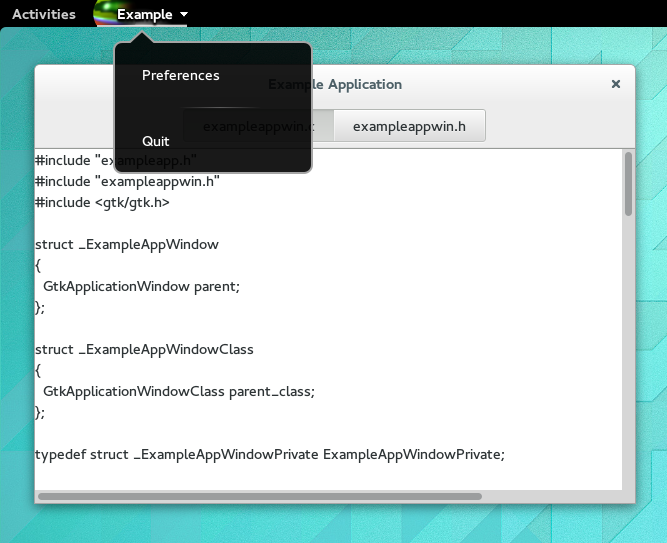Screen dimensions: 667x543
Task: Click the 'struct _ExampleAppWindowClass' line
Action: click(144, 349)
